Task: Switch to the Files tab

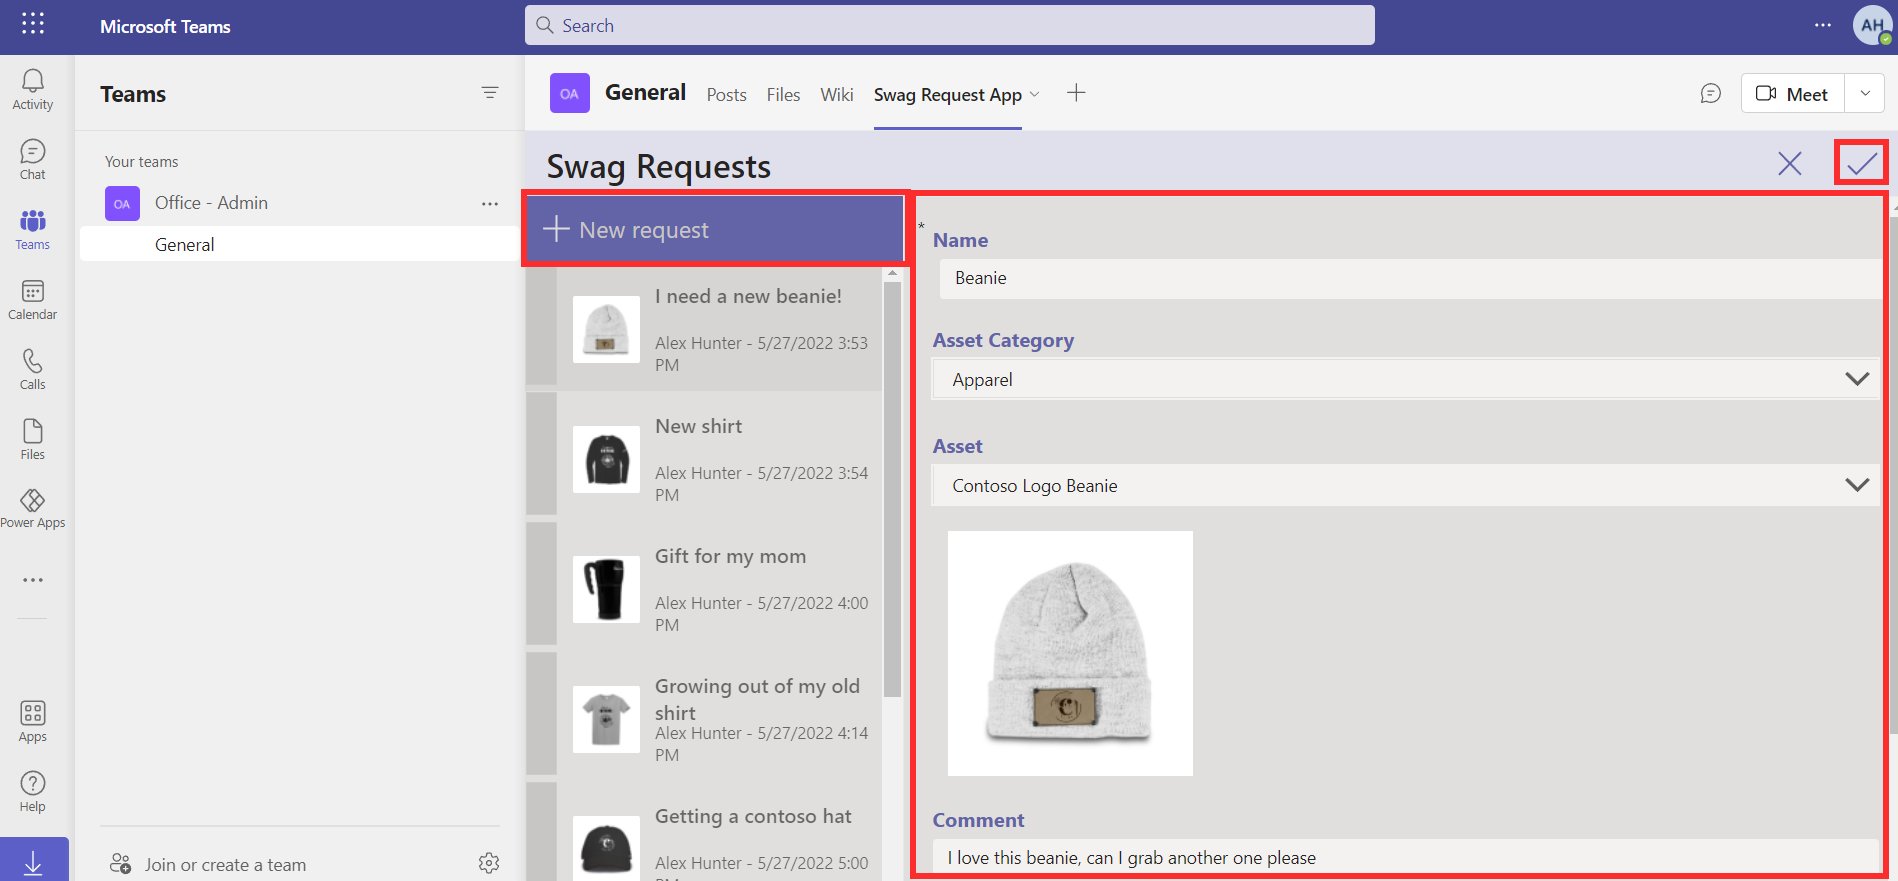Action: 784,95
